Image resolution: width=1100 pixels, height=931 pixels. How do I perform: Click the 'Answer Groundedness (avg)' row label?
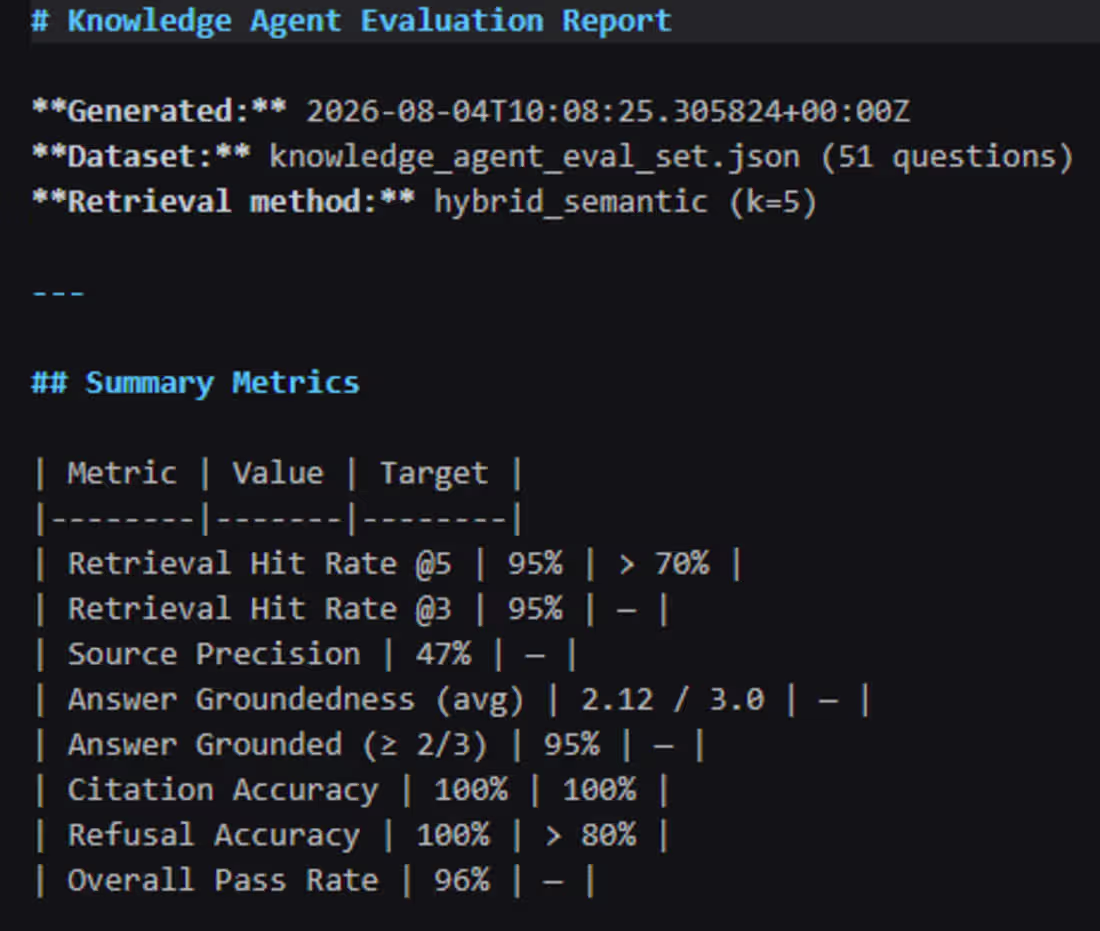(x=296, y=700)
